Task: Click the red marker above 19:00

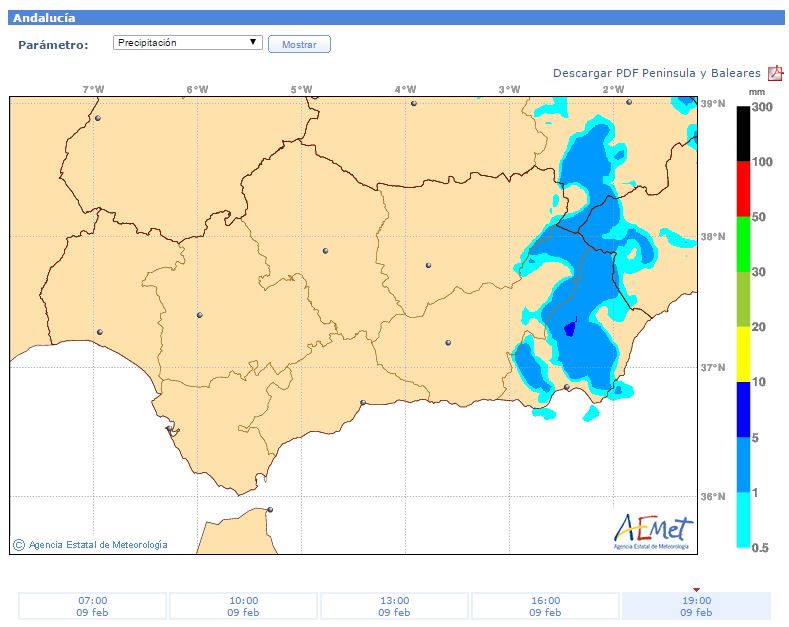Action: [696, 589]
